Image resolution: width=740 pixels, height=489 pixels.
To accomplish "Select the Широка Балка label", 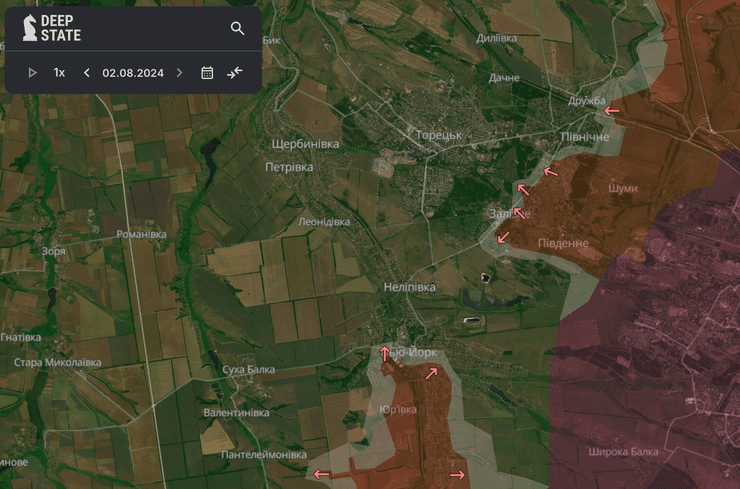I will pyautogui.click(x=625, y=452).
